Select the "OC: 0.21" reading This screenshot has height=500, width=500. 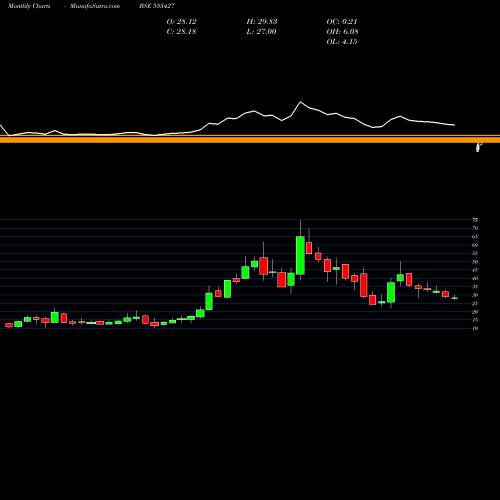pos(342,22)
